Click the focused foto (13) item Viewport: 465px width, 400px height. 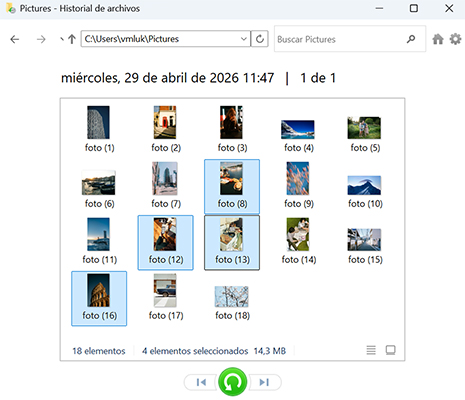point(232,242)
